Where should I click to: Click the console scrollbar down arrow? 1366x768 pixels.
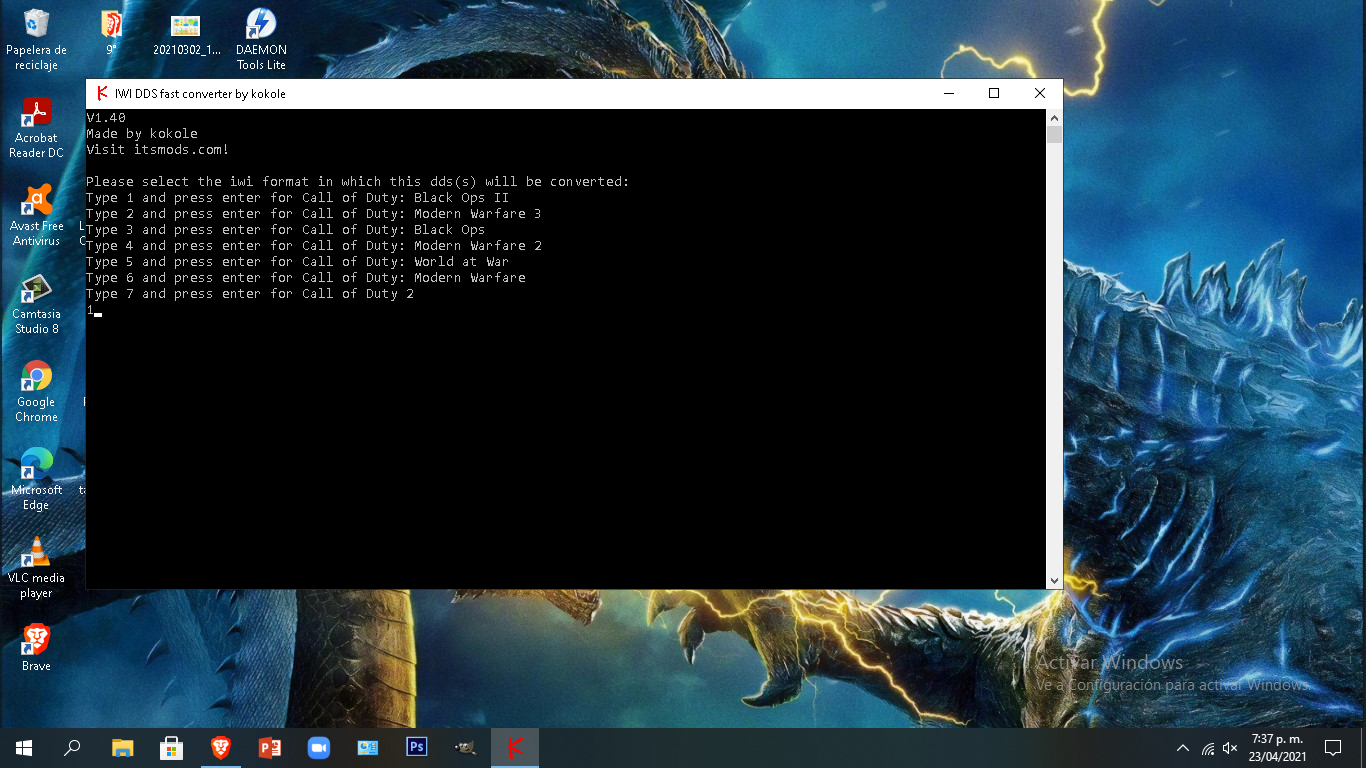pyautogui.click(x=1054, y=580)
